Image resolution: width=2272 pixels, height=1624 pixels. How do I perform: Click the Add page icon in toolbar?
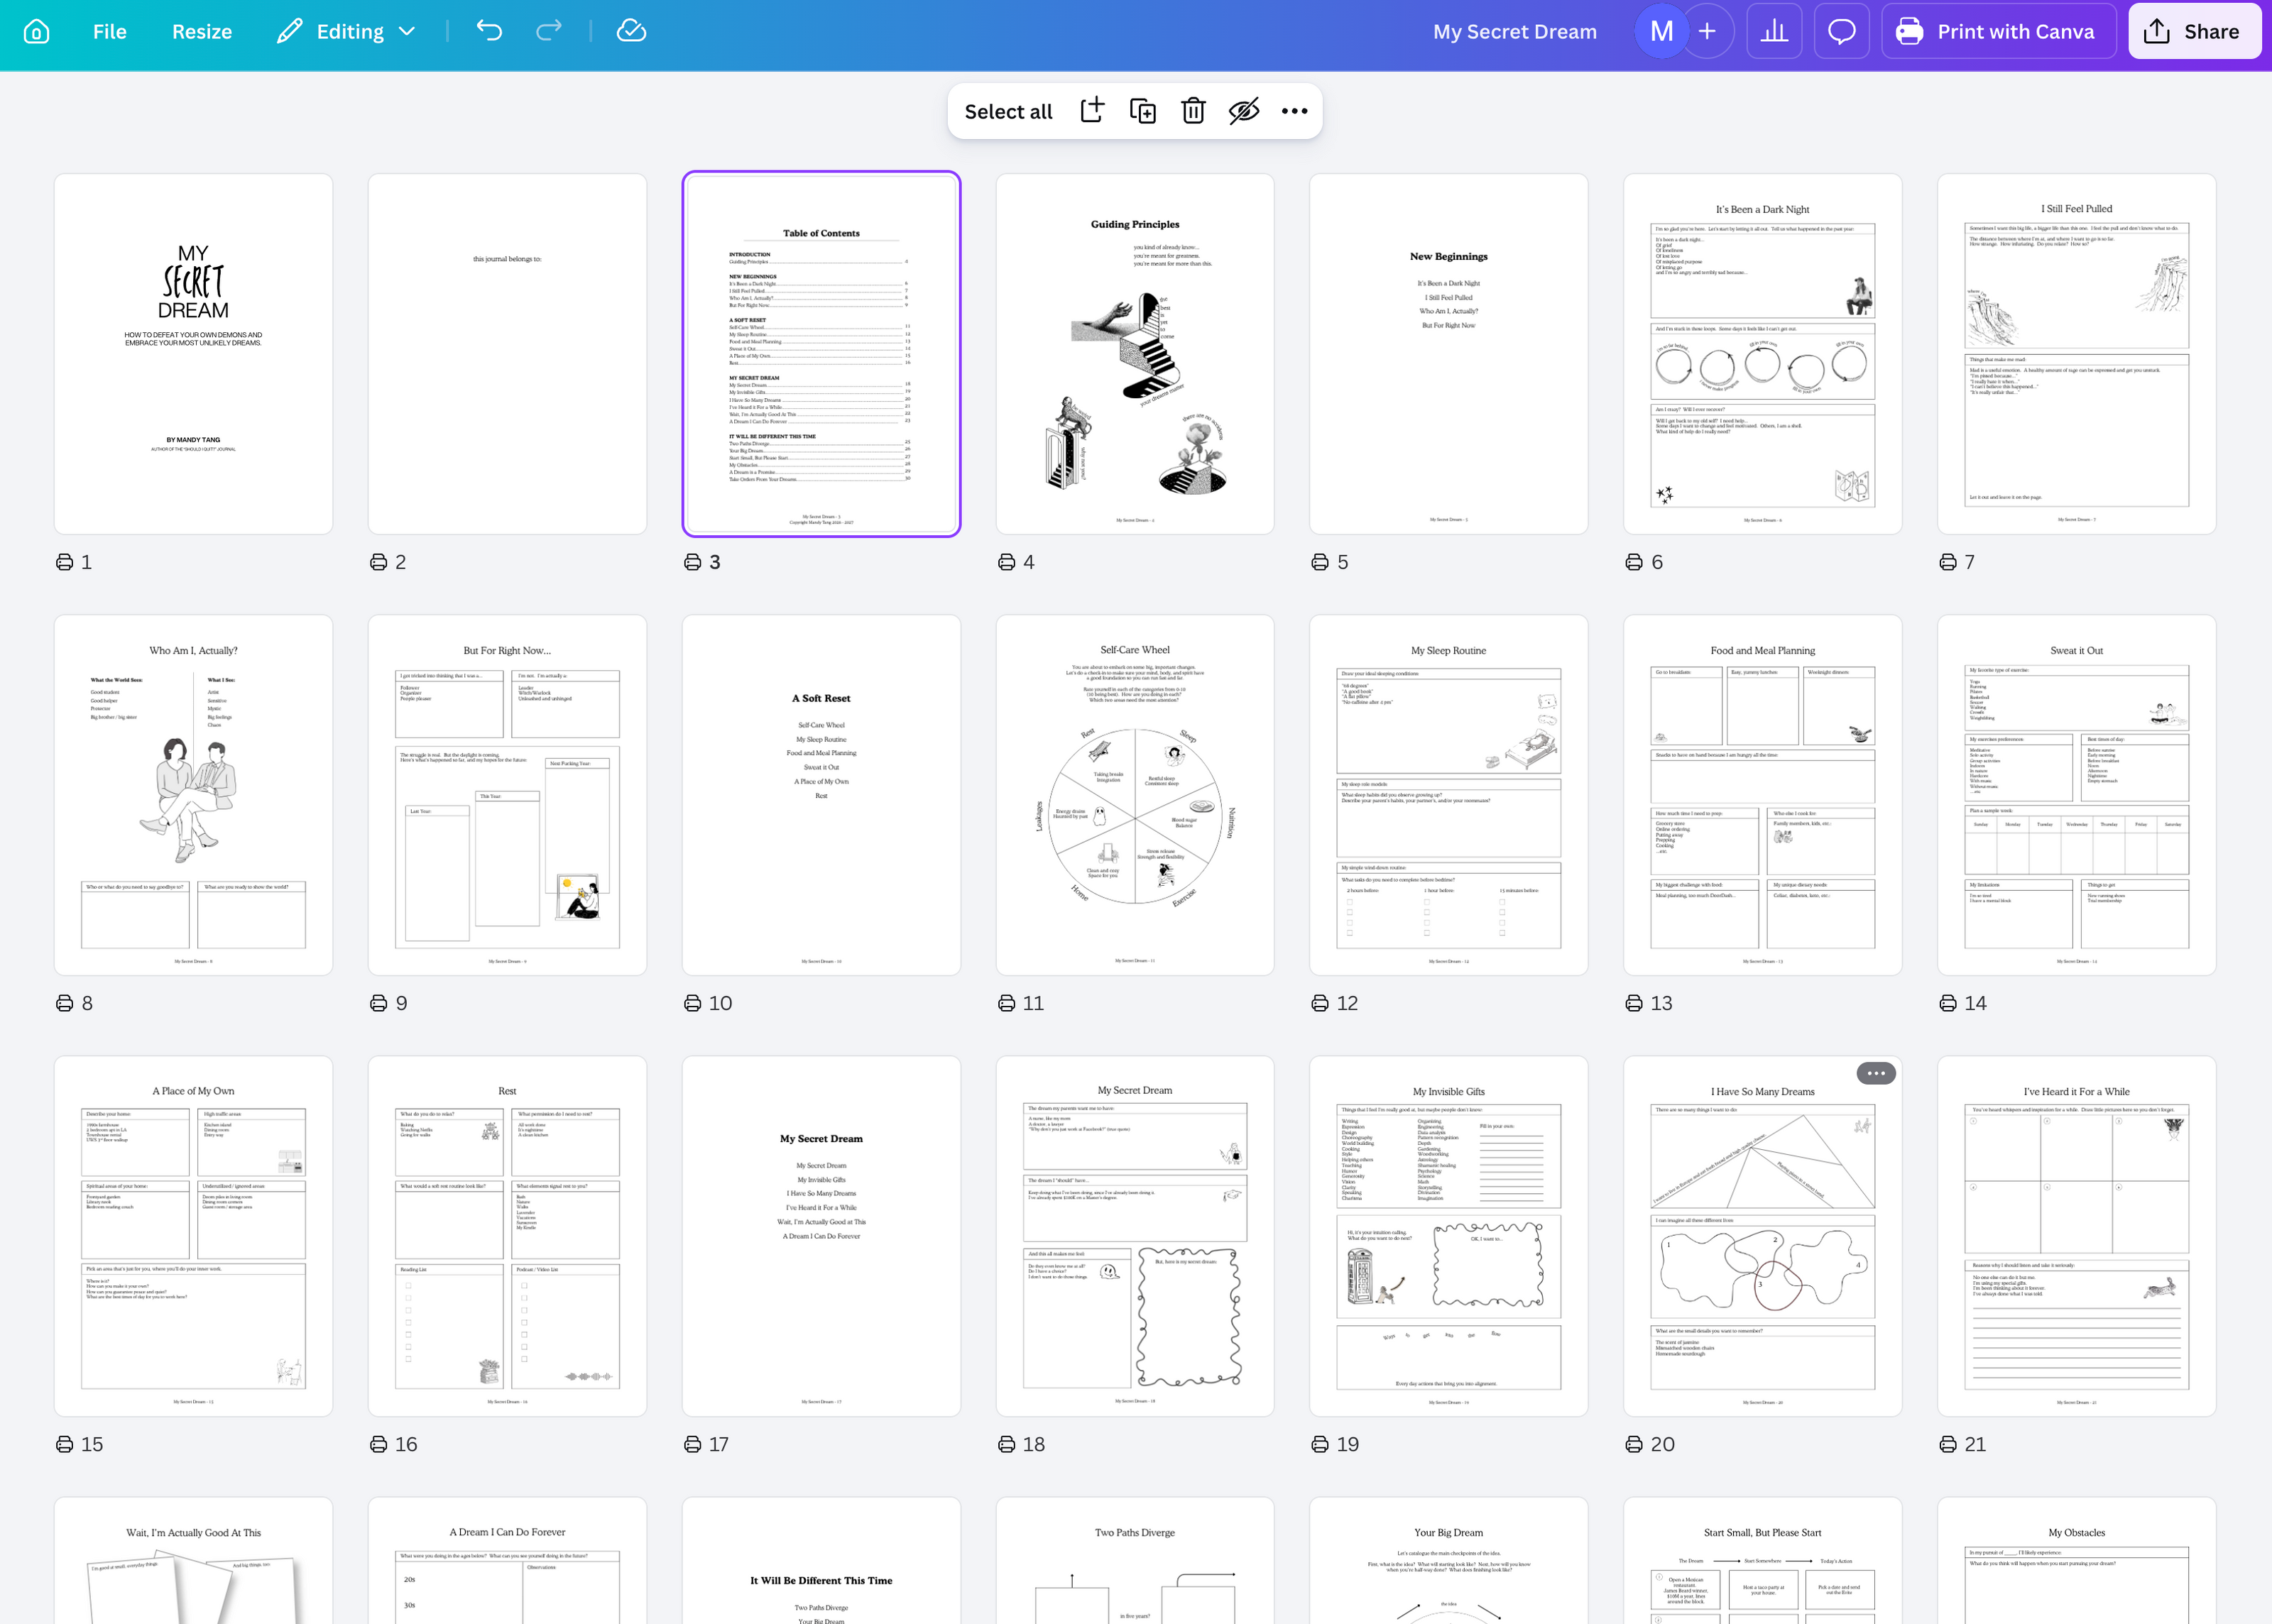tap(1092, 111)
